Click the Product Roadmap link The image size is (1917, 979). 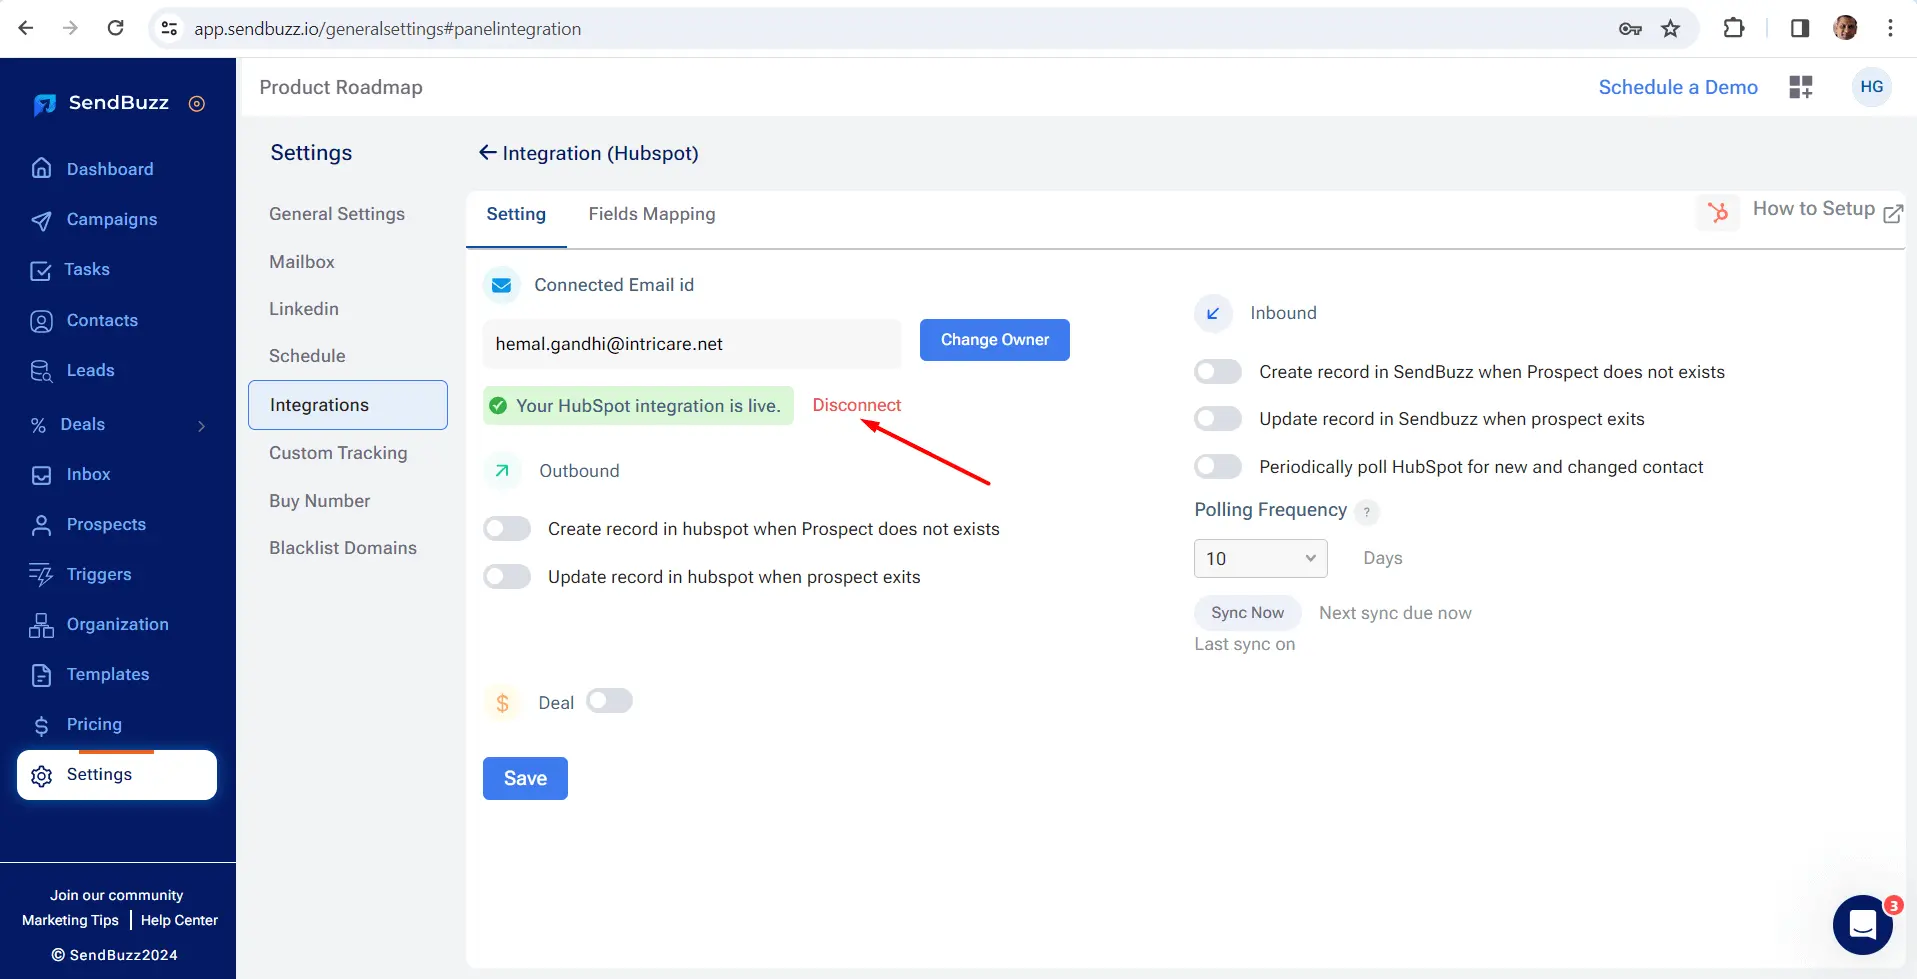click(341, 87)
